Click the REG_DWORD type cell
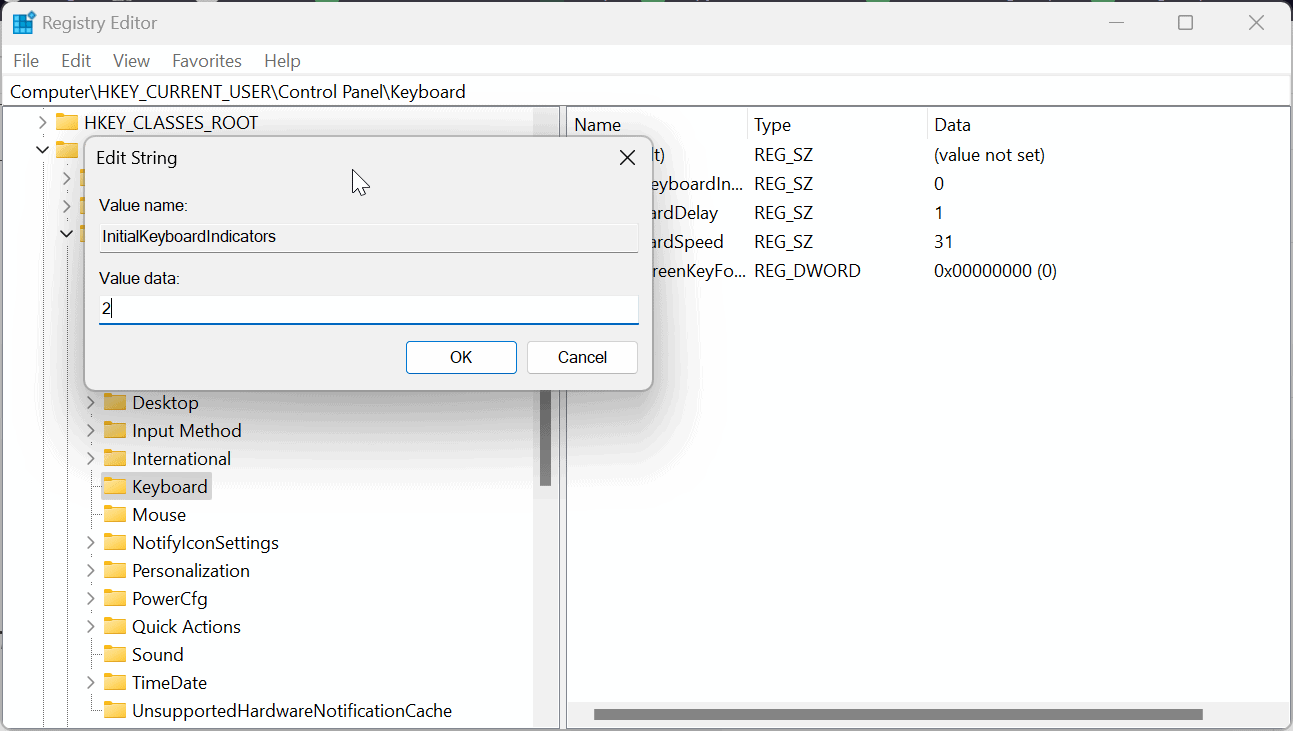The height and width of the screenshot is (731, 1293). pos(807,271)
